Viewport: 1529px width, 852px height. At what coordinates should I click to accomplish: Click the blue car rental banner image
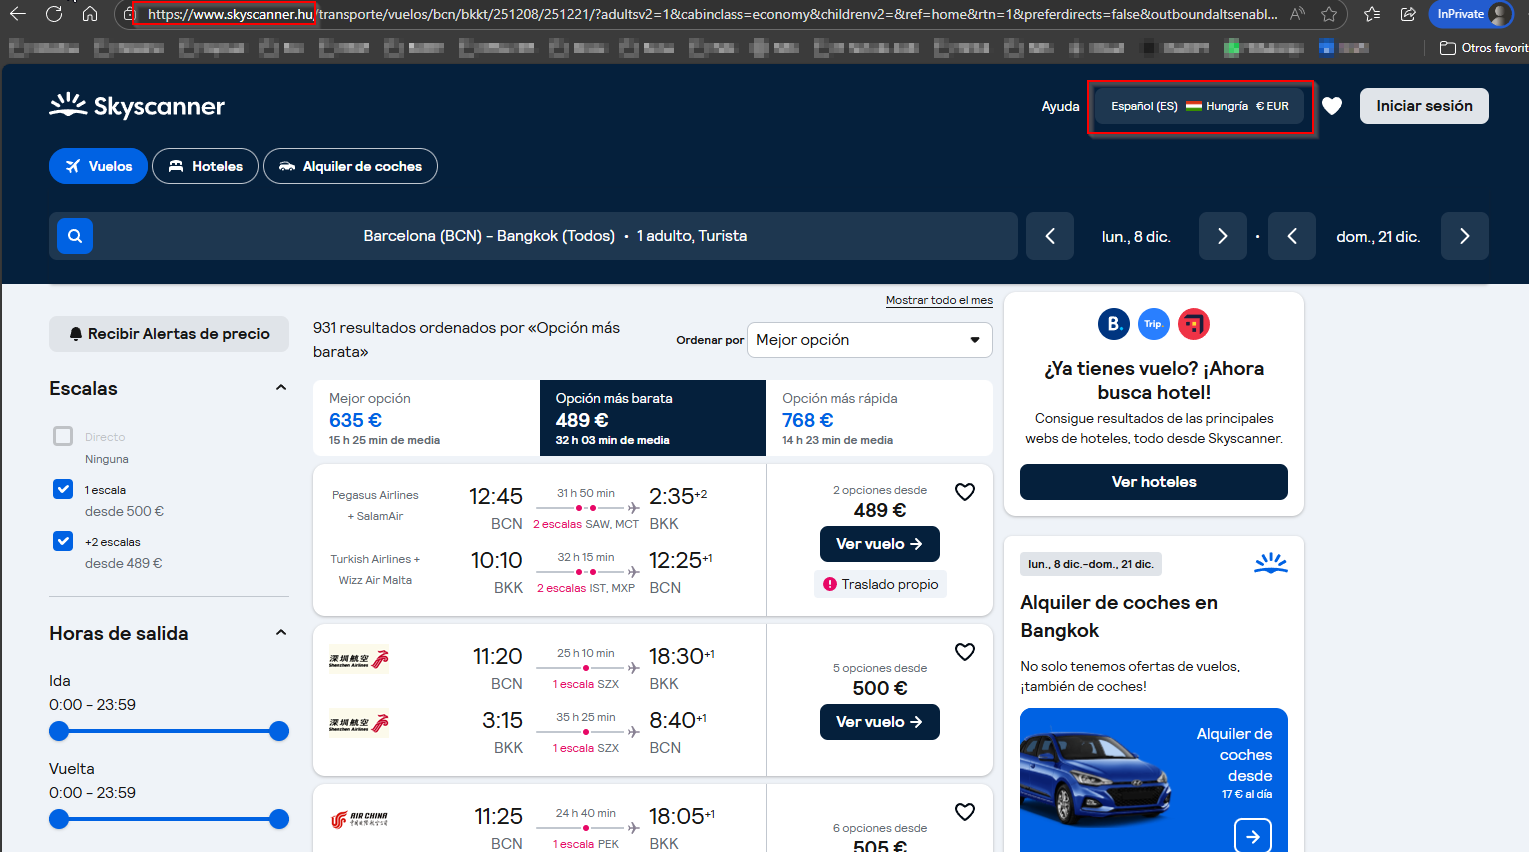click(1154, 780)
